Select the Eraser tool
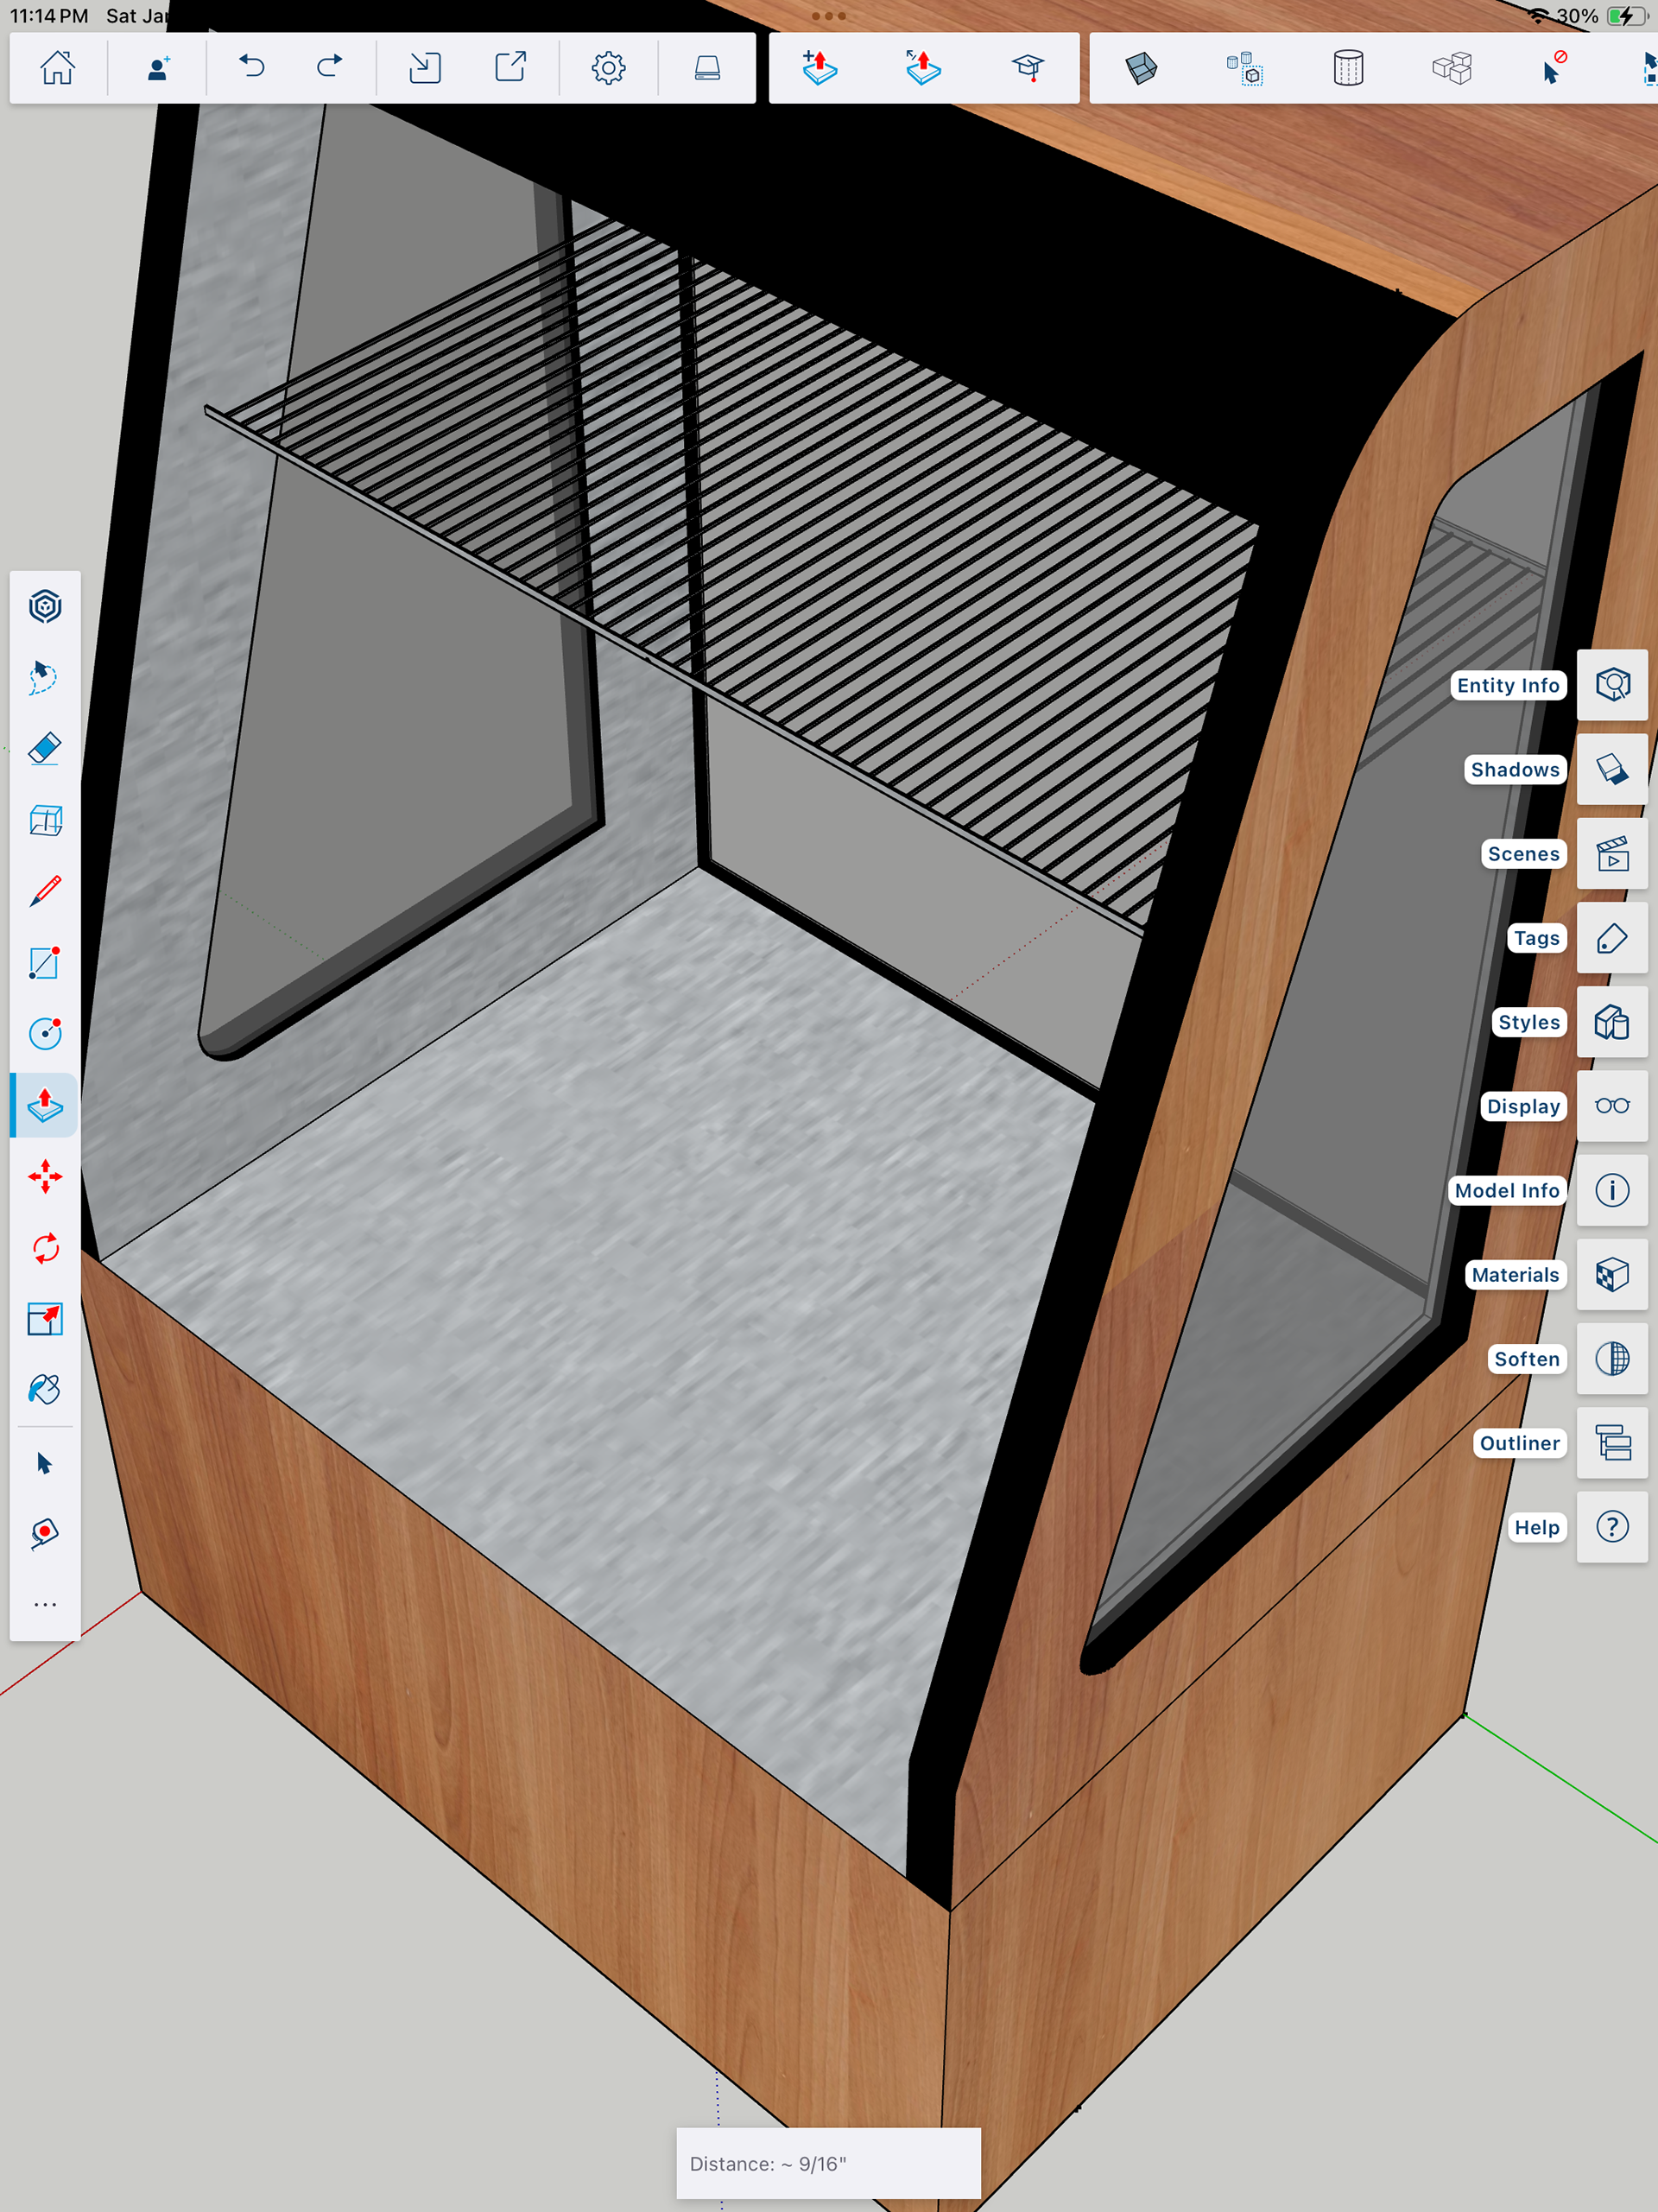This screenshot has width=1658, height=2212. [x=45, y=748]
